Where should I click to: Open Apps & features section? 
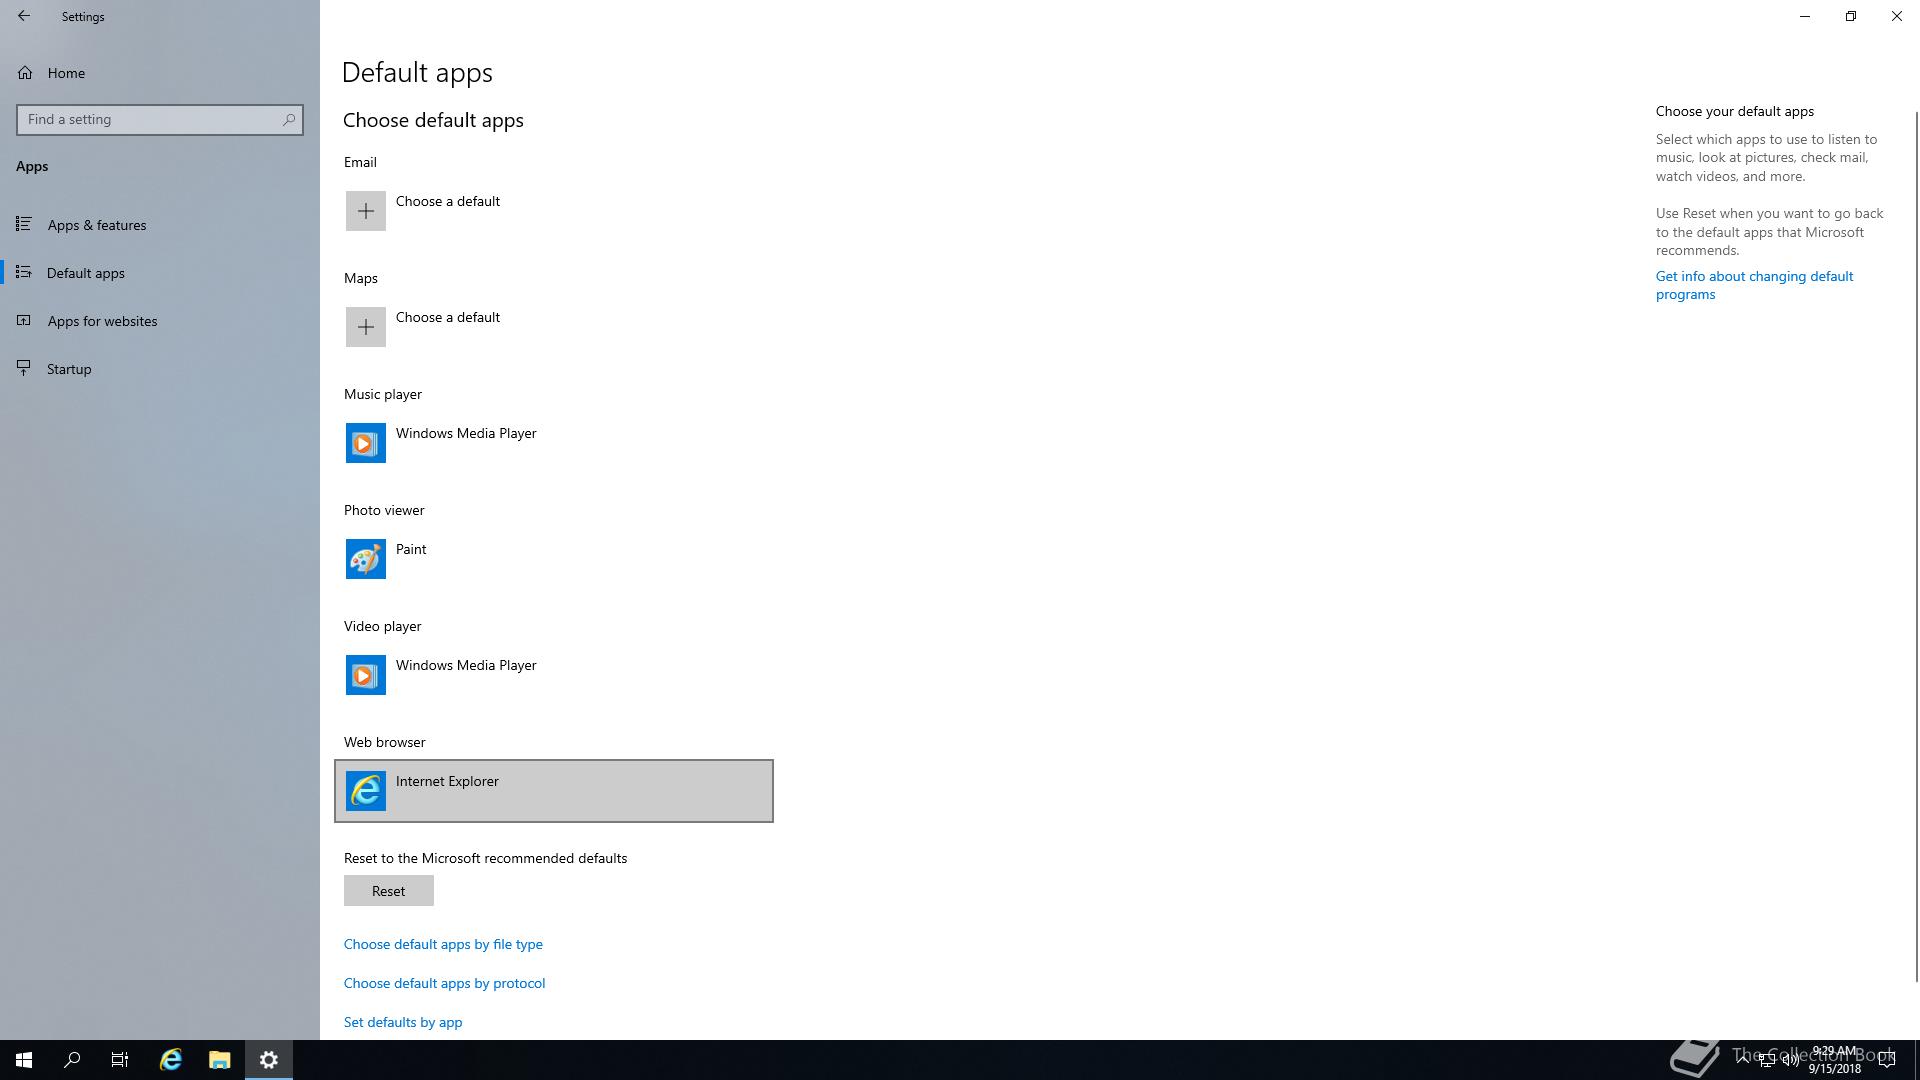[97, 225]
